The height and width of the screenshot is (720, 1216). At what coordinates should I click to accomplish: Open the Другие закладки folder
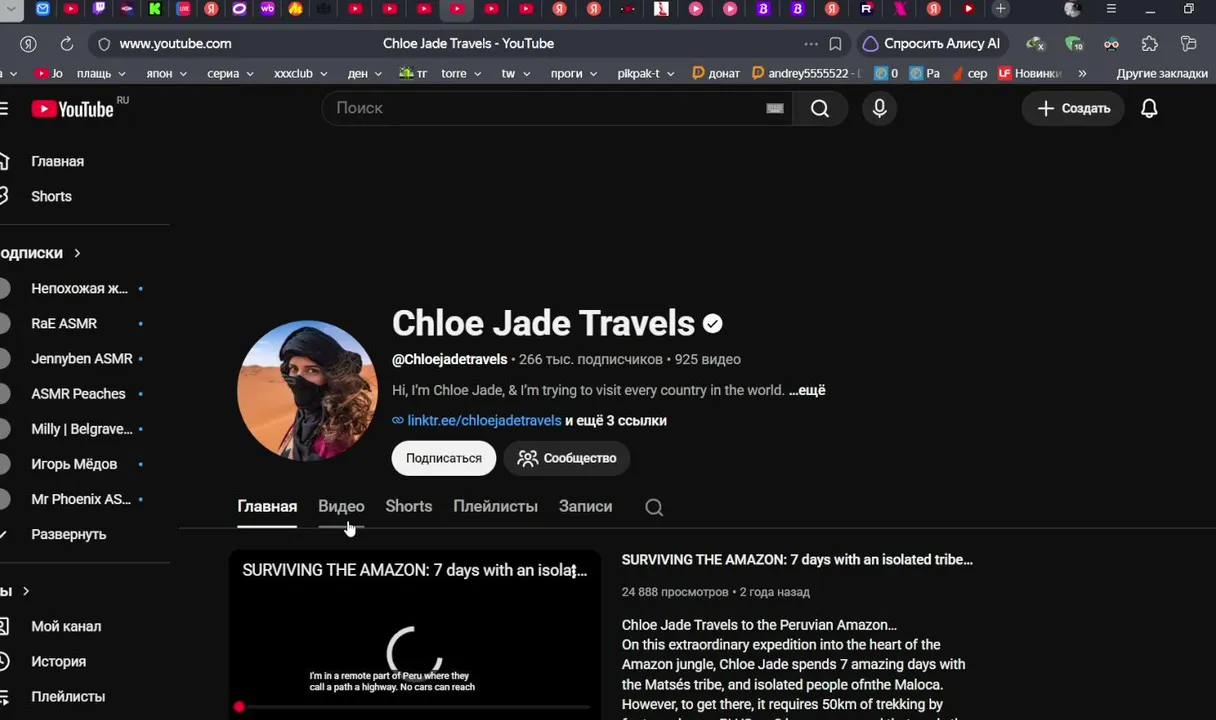(1162, 73)
